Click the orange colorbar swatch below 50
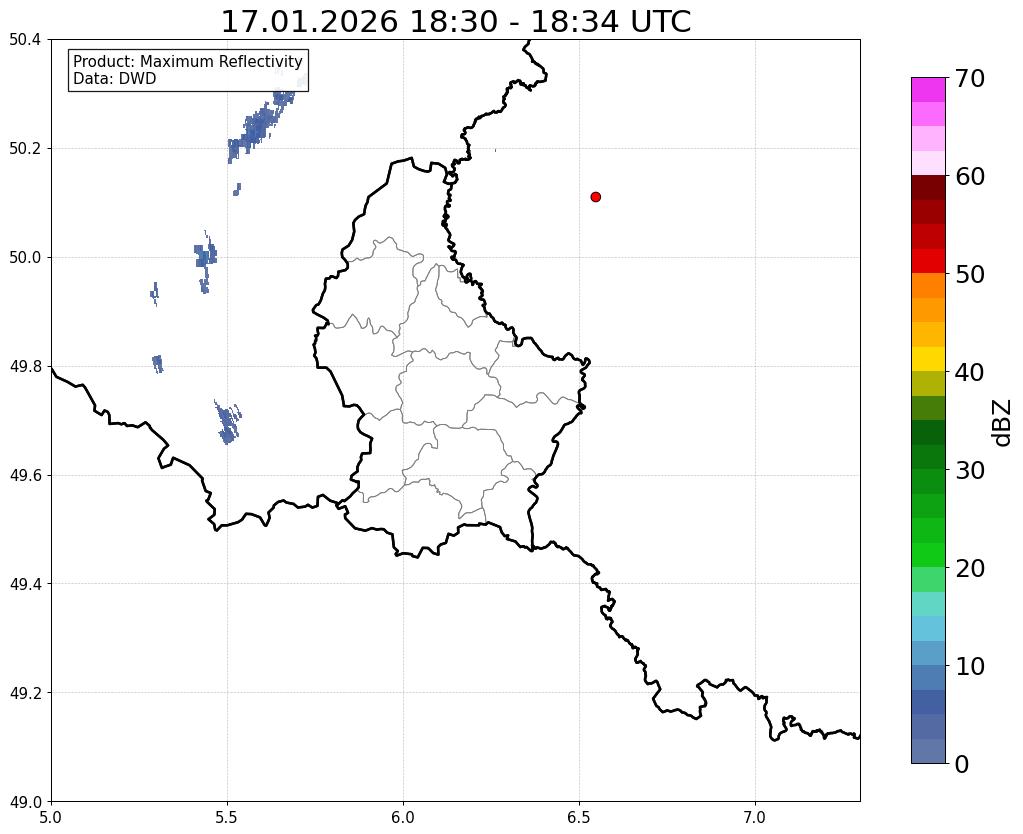The width and height of the screenshot is (1023, 834). coord(928,286)
